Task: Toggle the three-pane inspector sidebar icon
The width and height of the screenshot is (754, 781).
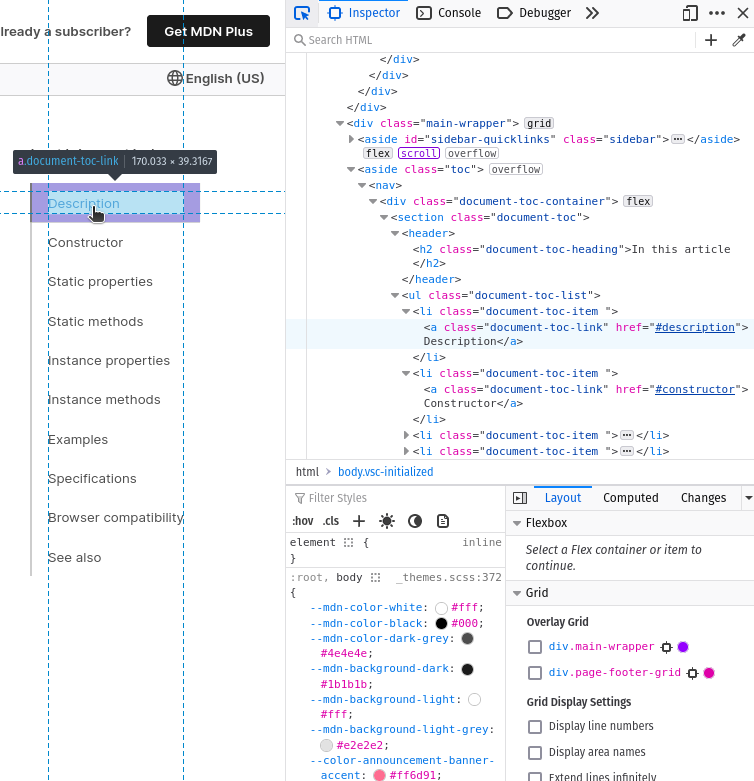Action: [x=520, y=498]
